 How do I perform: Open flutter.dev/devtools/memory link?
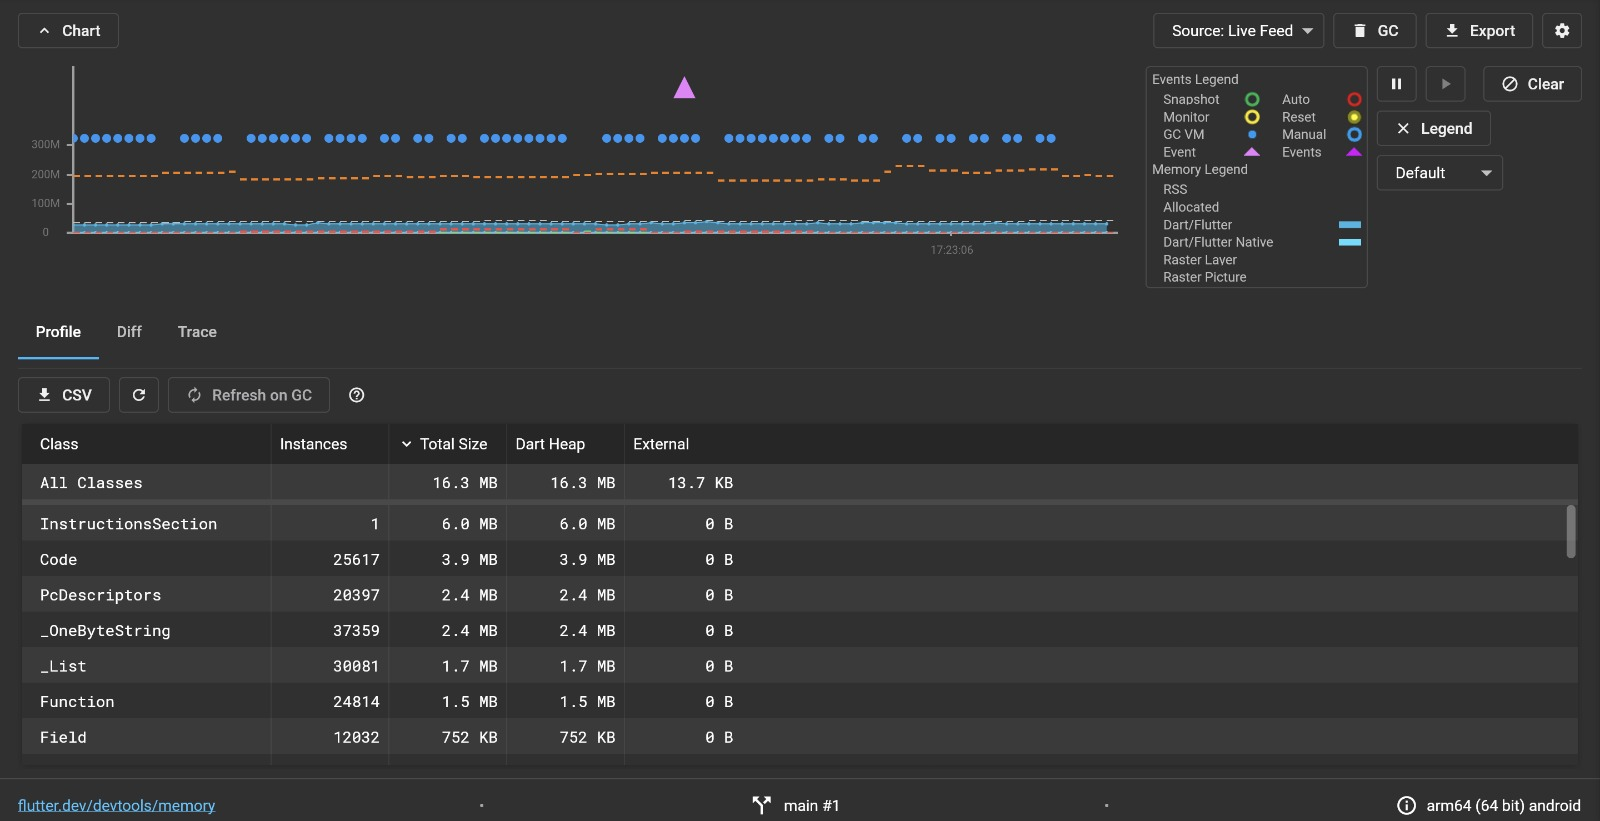116,806
